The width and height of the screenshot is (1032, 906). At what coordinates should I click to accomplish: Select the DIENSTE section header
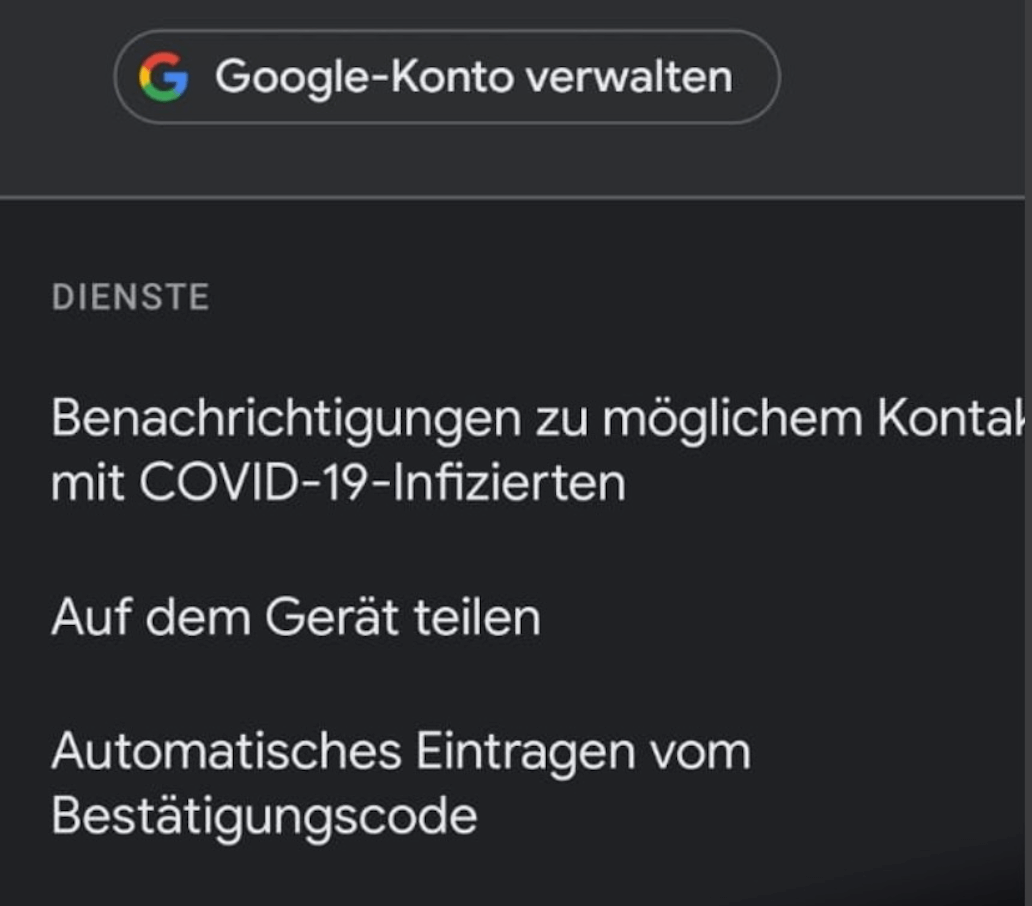coord(130,297)
